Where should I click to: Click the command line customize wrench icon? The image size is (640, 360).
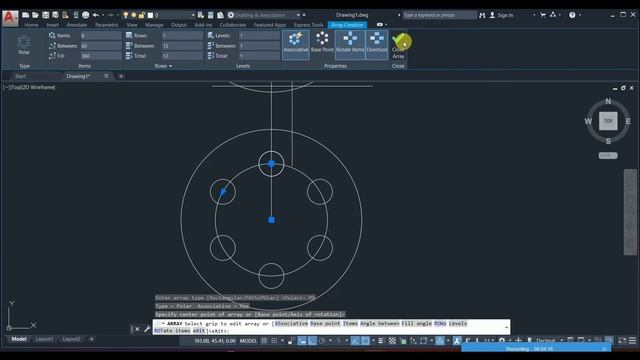coord(147,329)
